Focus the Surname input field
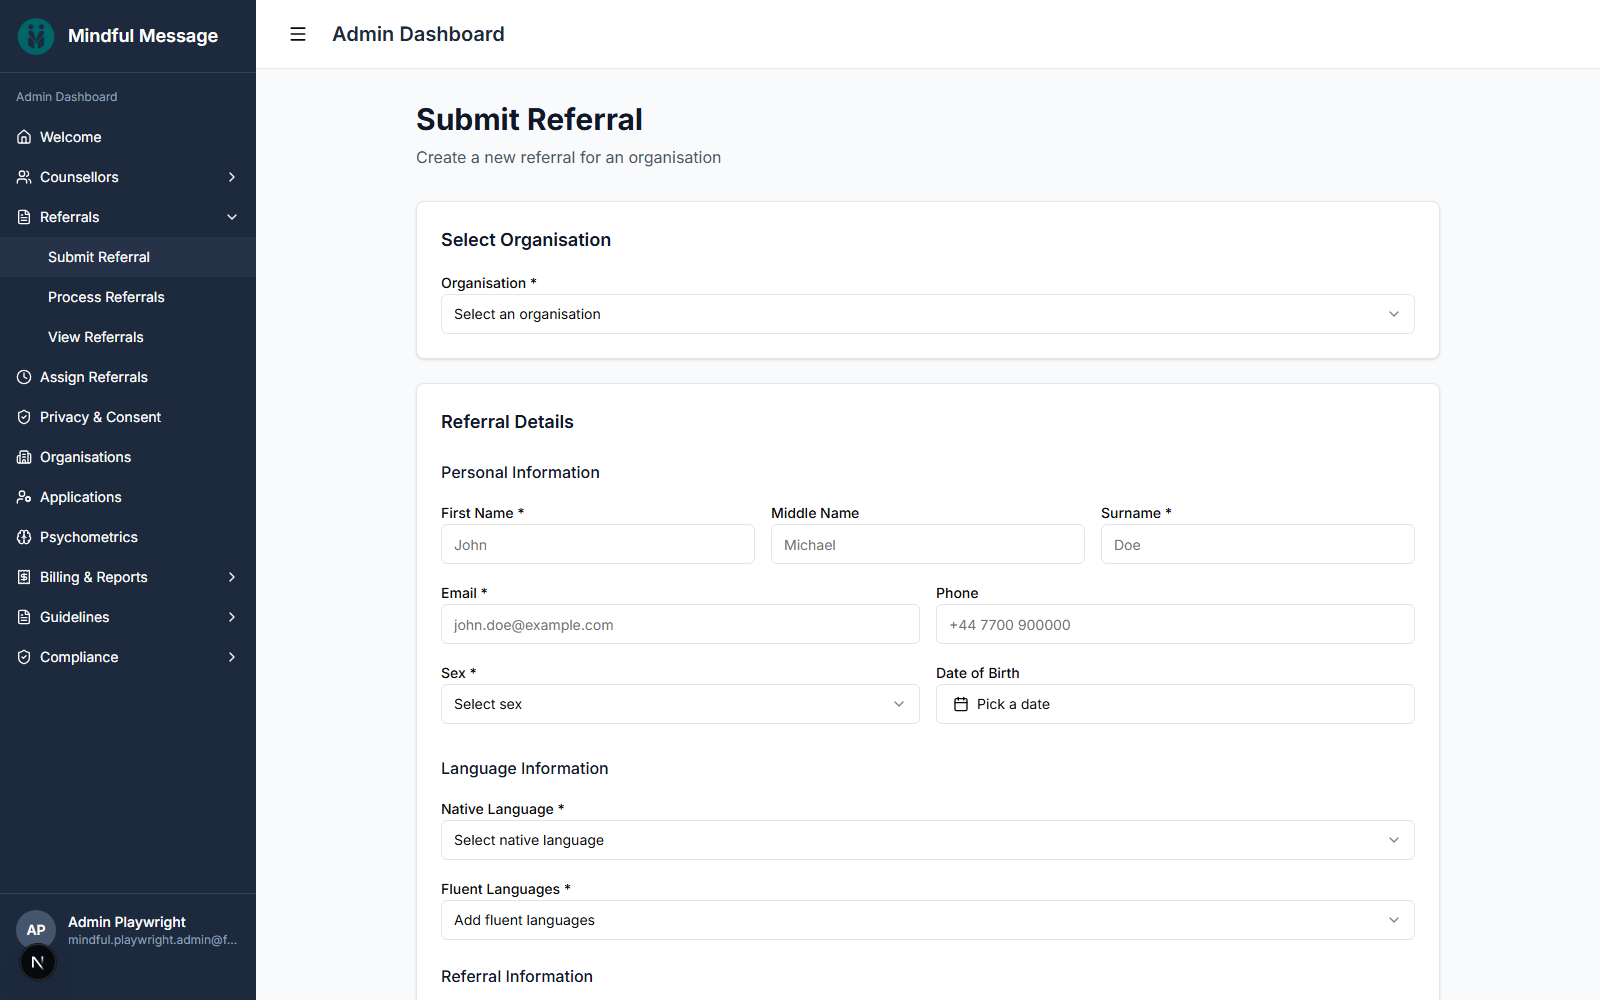 tap(1258, 544)
